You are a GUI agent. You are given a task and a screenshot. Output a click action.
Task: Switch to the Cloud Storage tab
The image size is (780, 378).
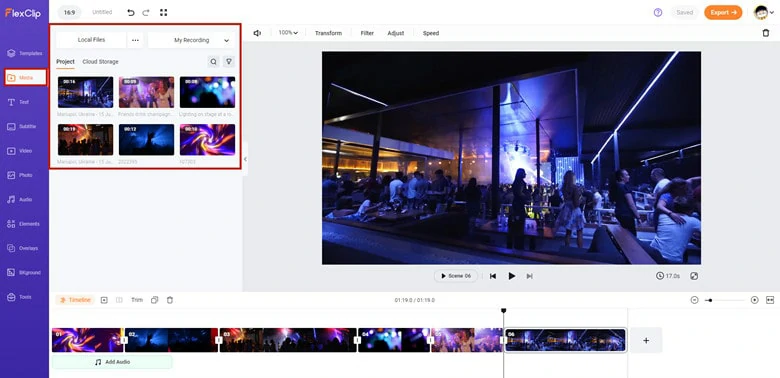point(100,62)
